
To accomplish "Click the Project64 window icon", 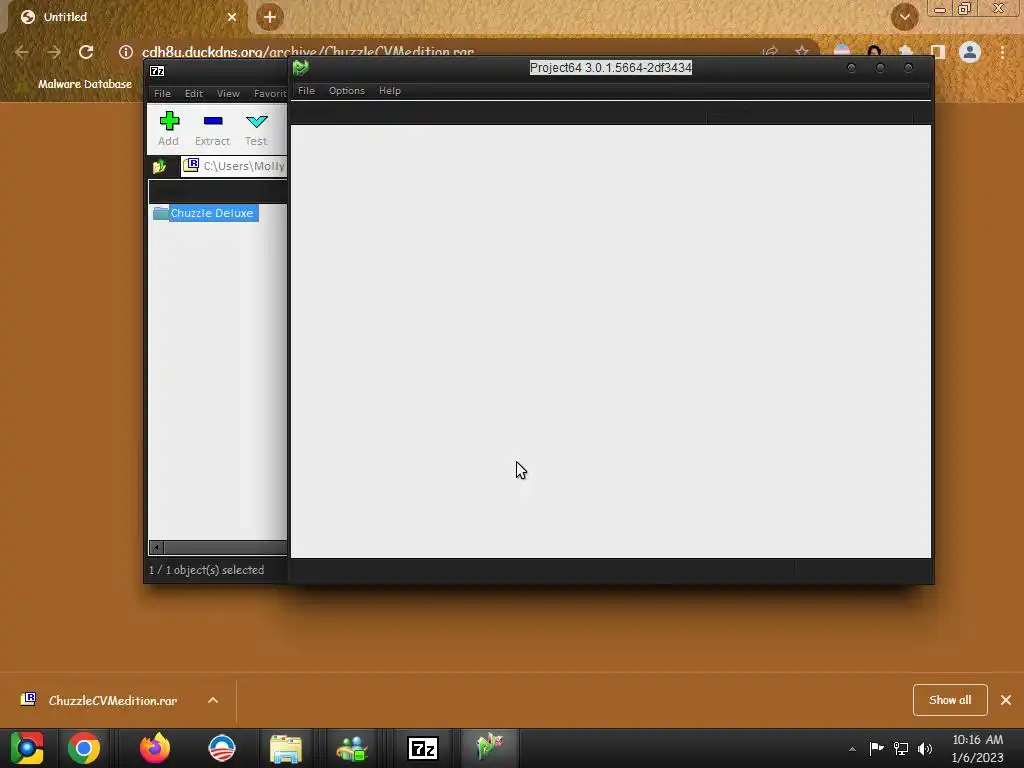I will click(x=300, y=67).
